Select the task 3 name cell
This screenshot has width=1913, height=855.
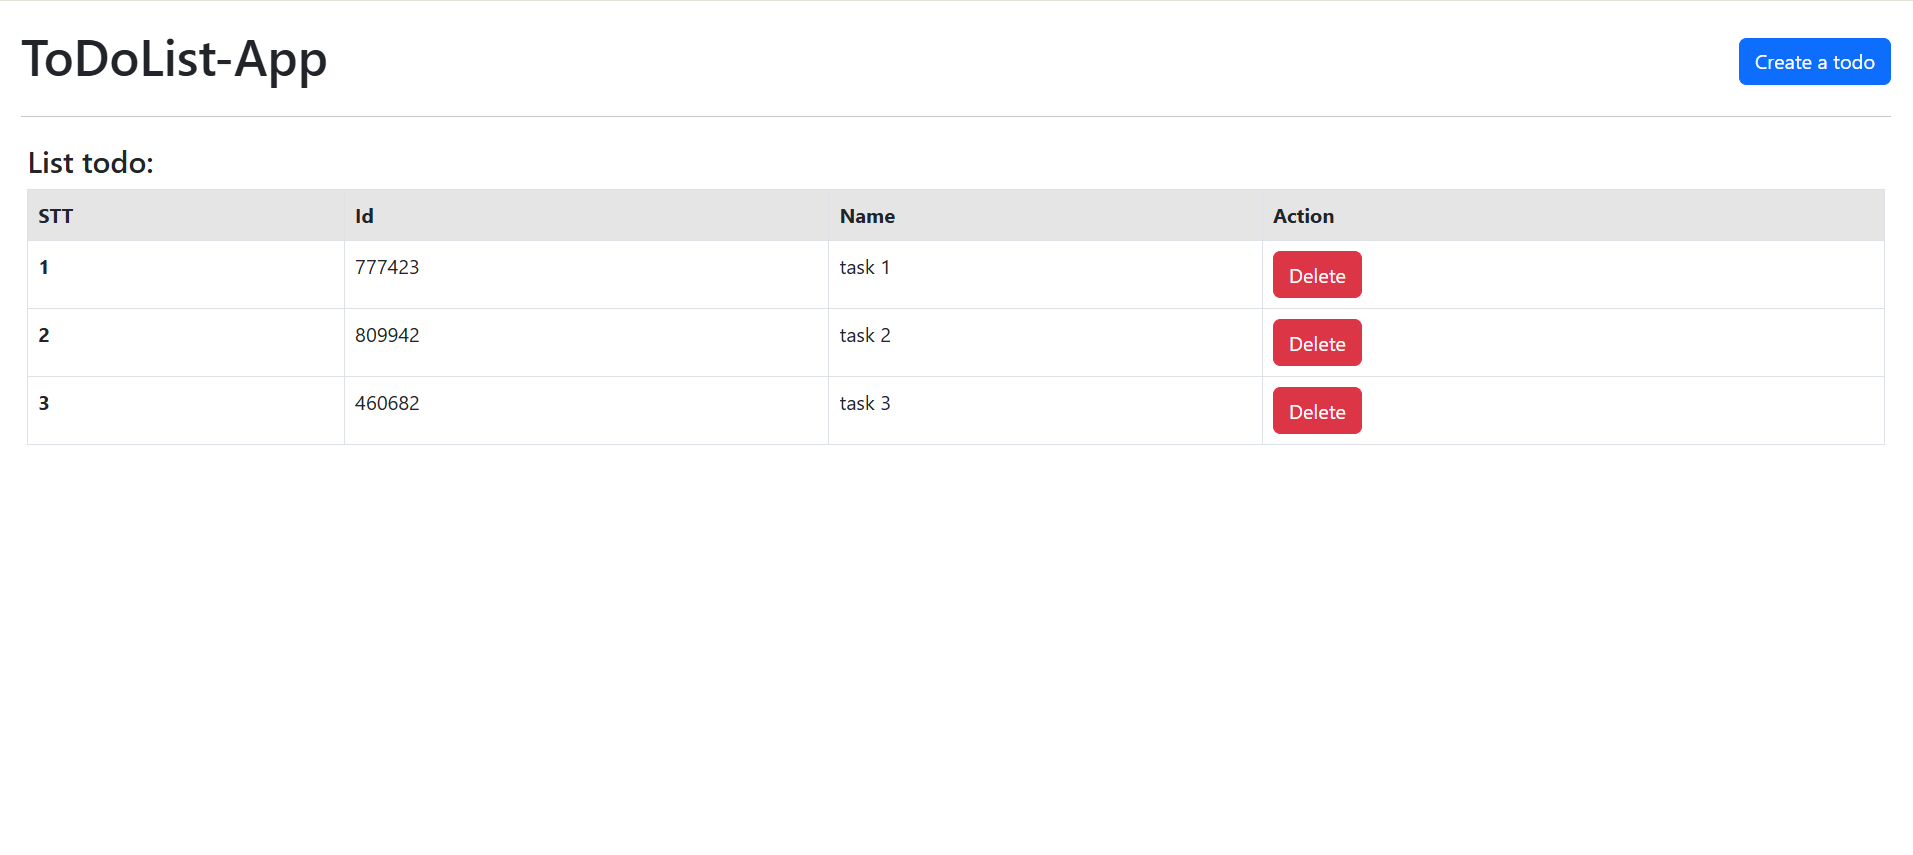(864, 403)
